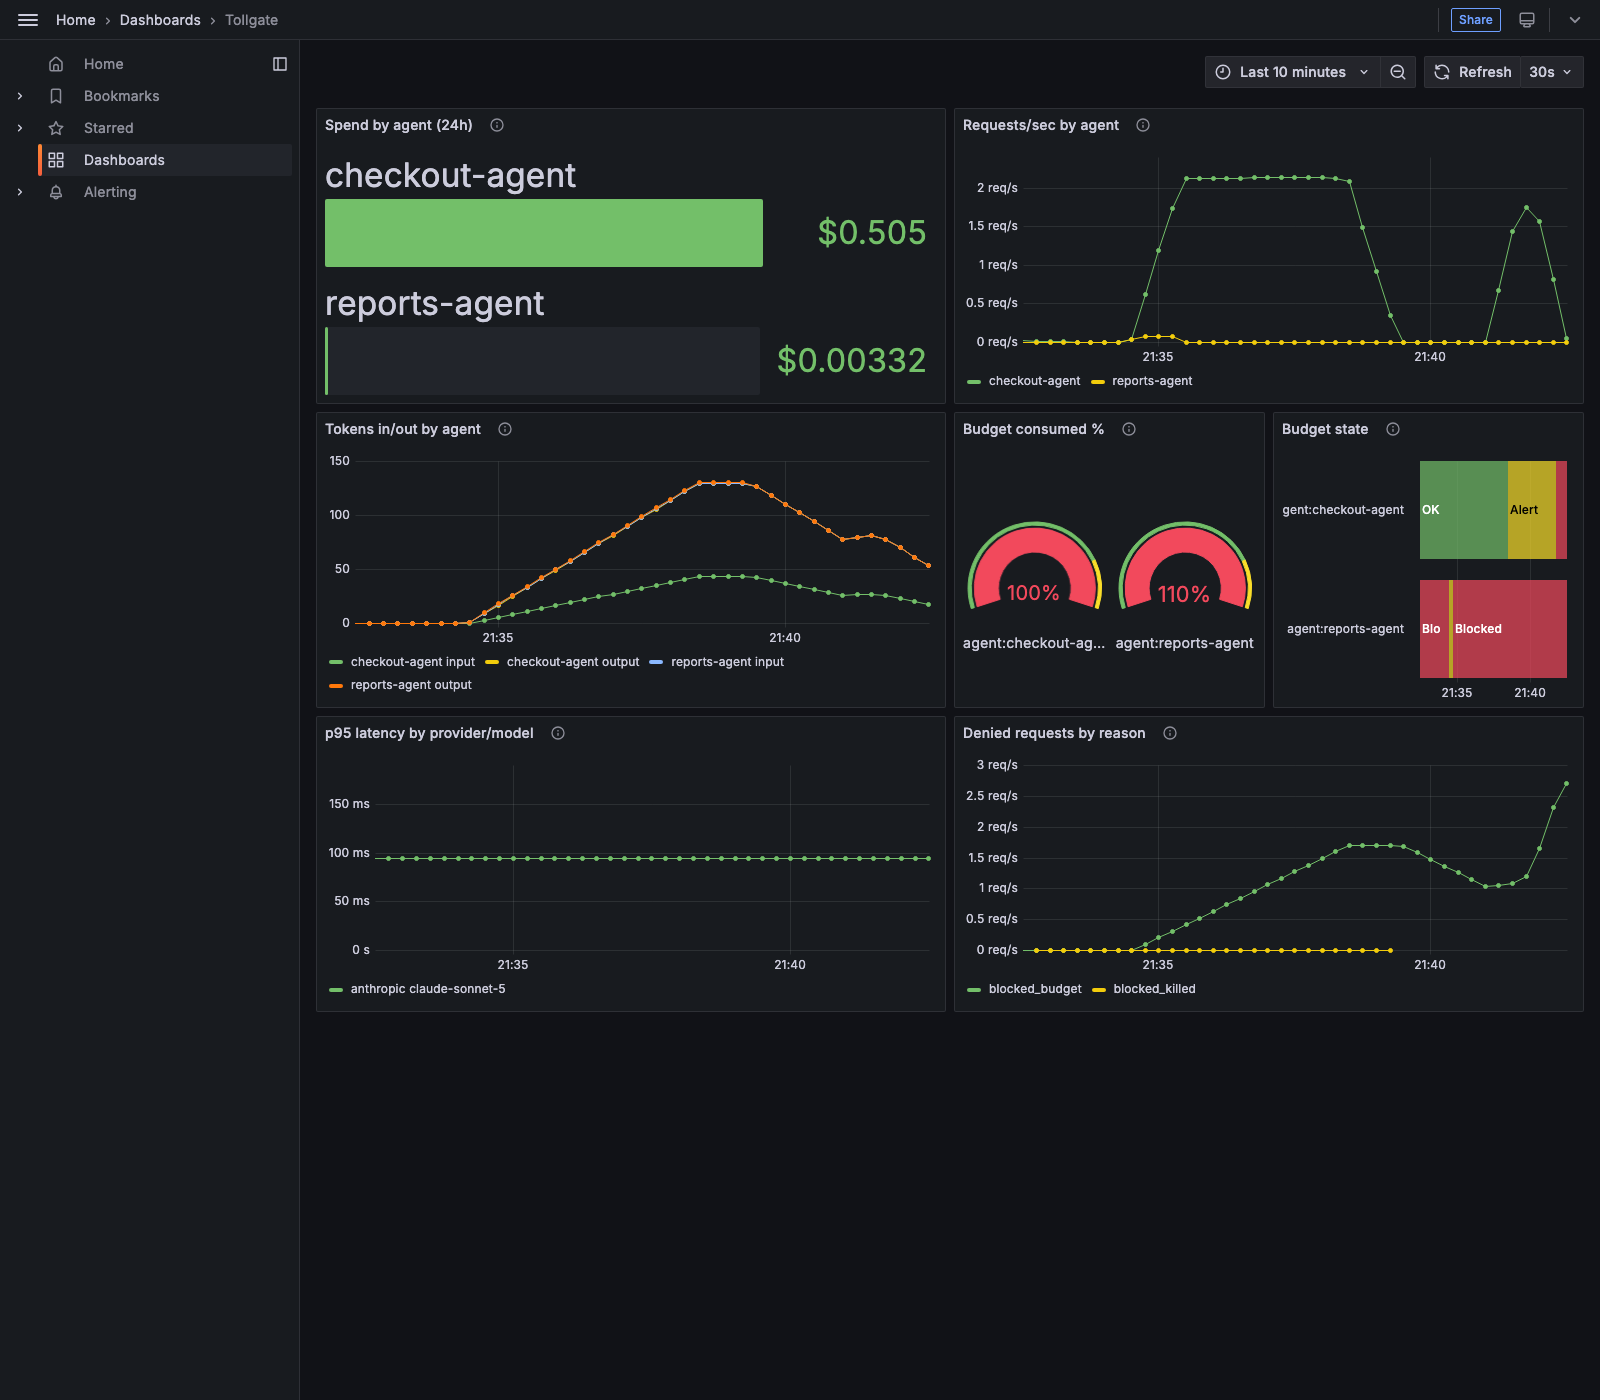Click the $0.505 spend value
The height and width of the screenshot is (1400, 1600).
tap(872, 233)
